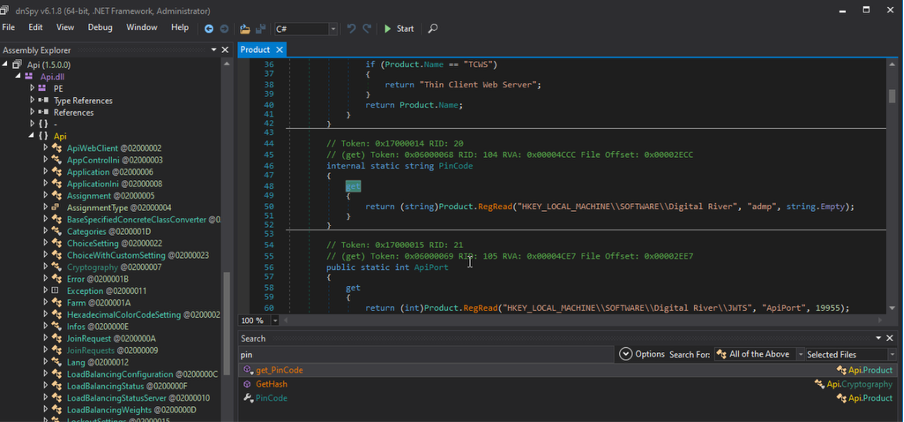The width and height of the screenshot is (904, 422).
Task: Select BaseSpecifiedConcreteClassConverter in tree
Action: [144, 220]
